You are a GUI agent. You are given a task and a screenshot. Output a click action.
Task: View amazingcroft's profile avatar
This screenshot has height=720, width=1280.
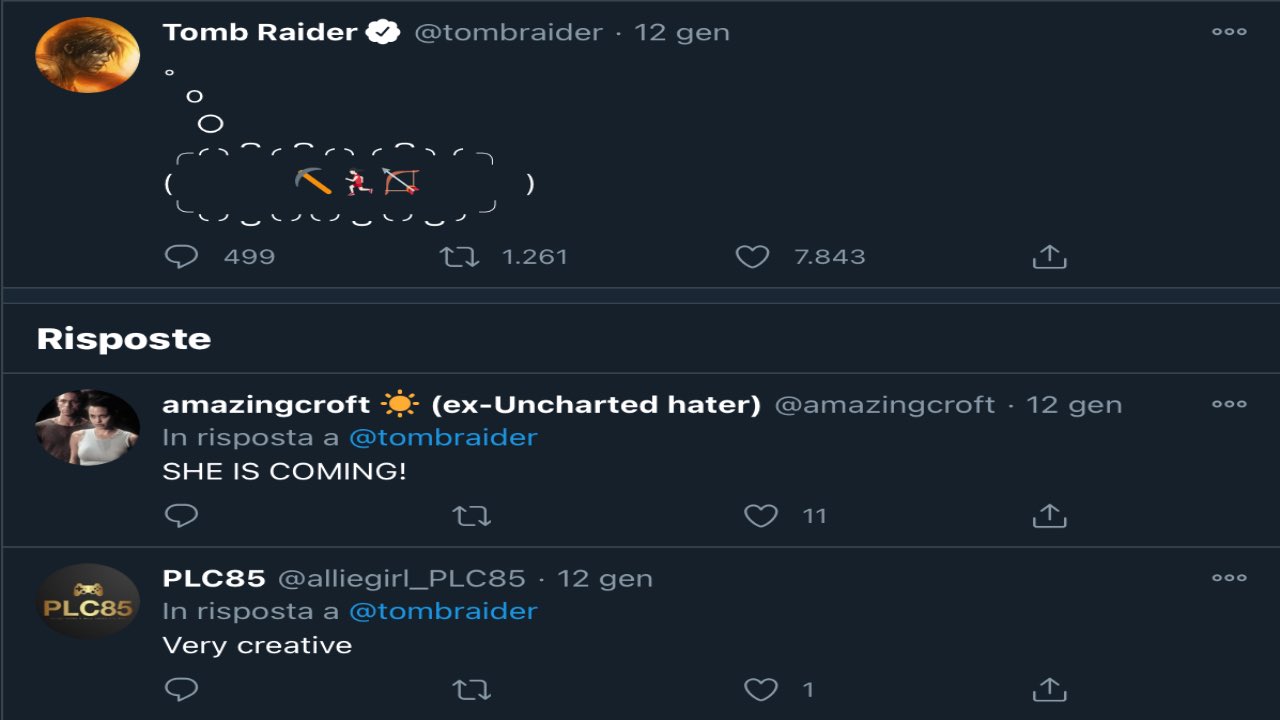tap(87, 427)
